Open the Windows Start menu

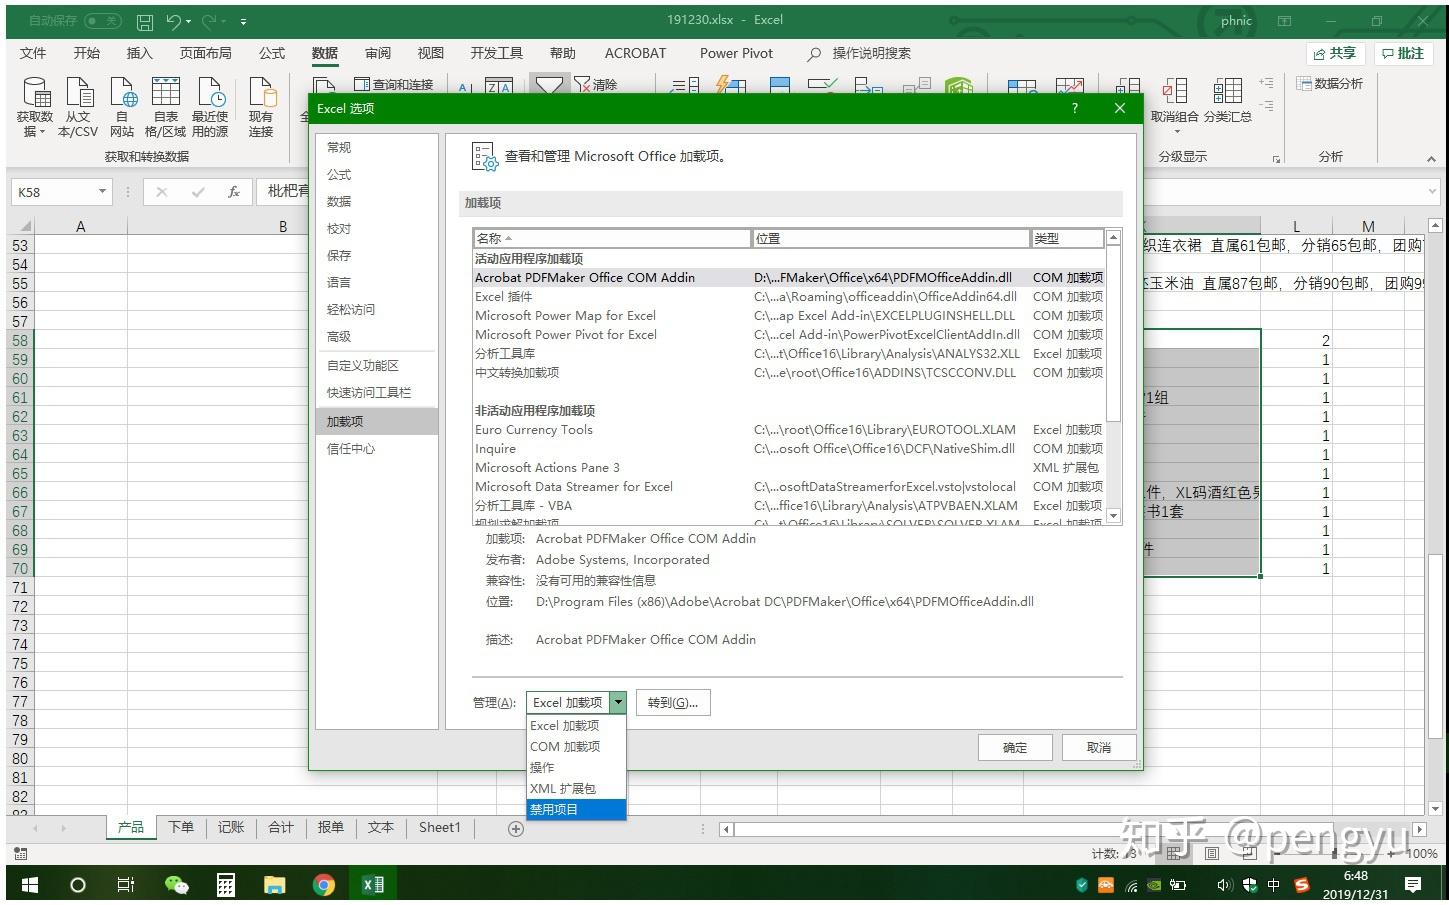click(x=29, y=884)
